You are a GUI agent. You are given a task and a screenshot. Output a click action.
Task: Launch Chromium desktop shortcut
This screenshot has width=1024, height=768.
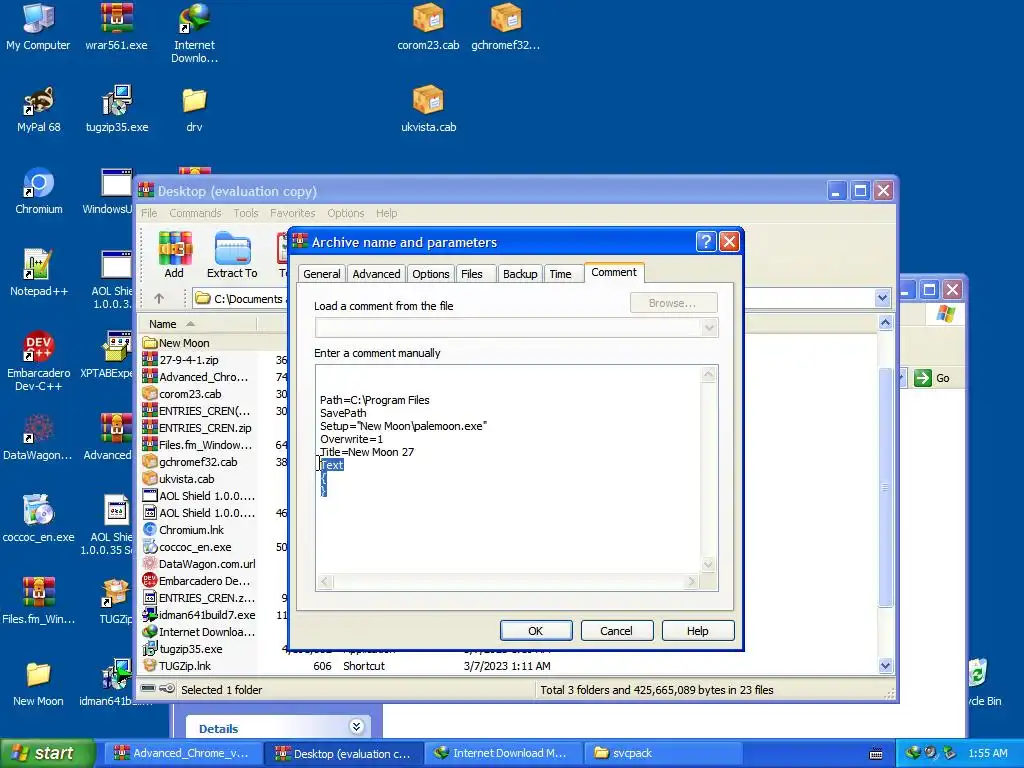pyautogui.click(x=39, y=191)
